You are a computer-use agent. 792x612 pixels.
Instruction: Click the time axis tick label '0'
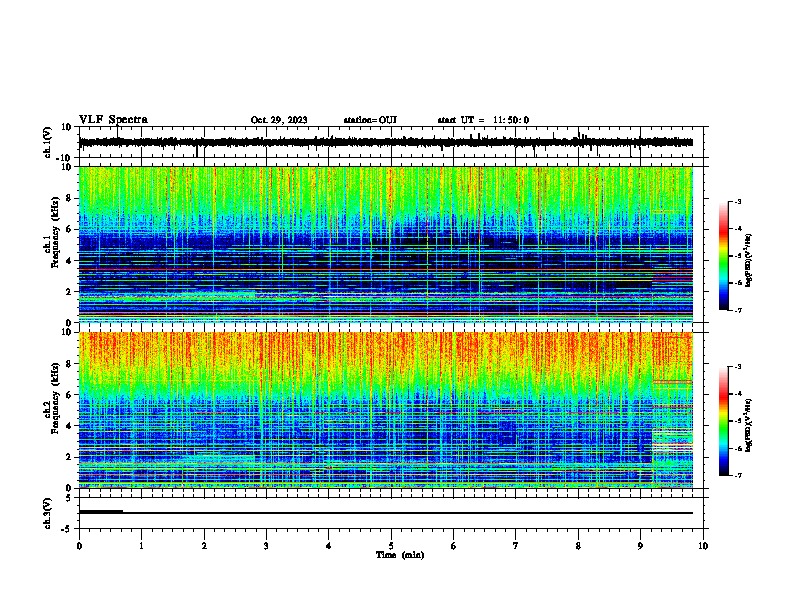coord(79,546)
